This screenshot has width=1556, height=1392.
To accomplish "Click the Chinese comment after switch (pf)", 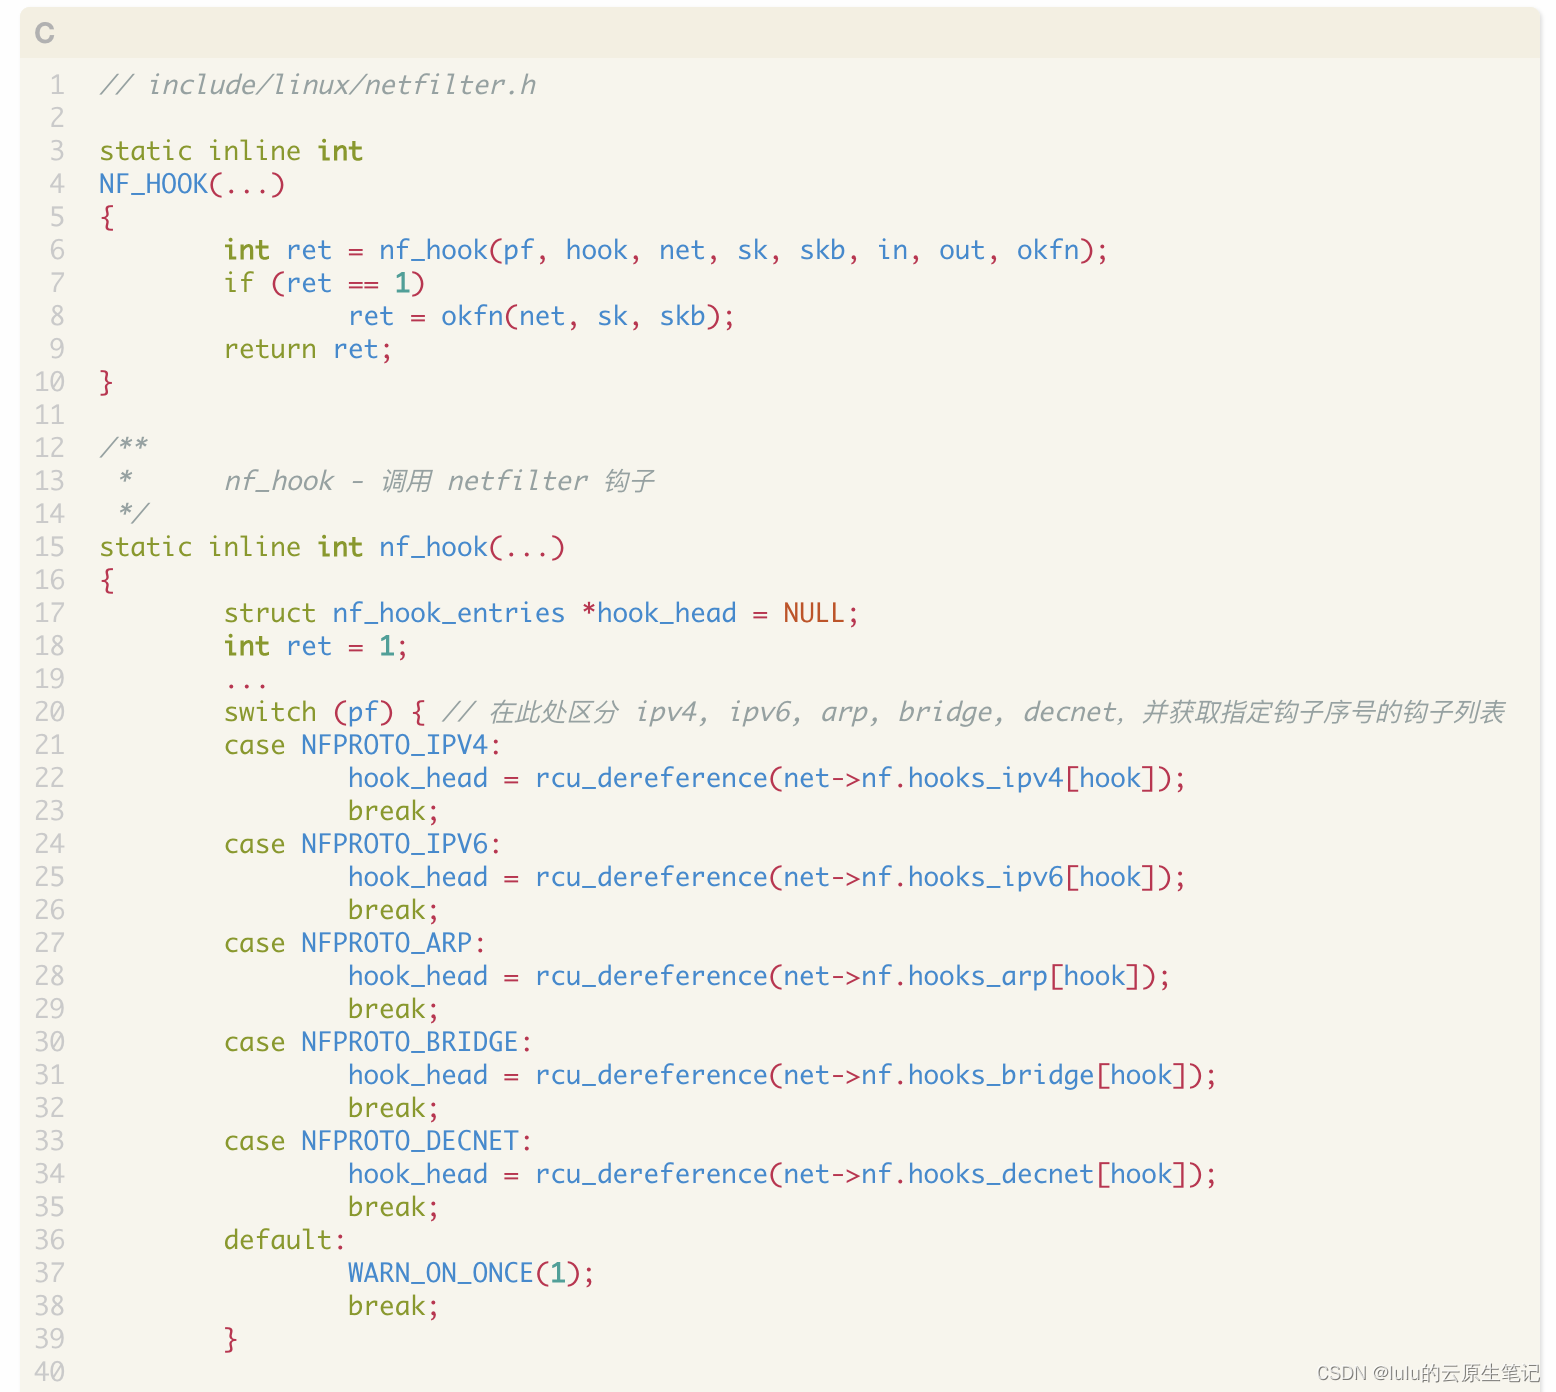I will [973, 712].
